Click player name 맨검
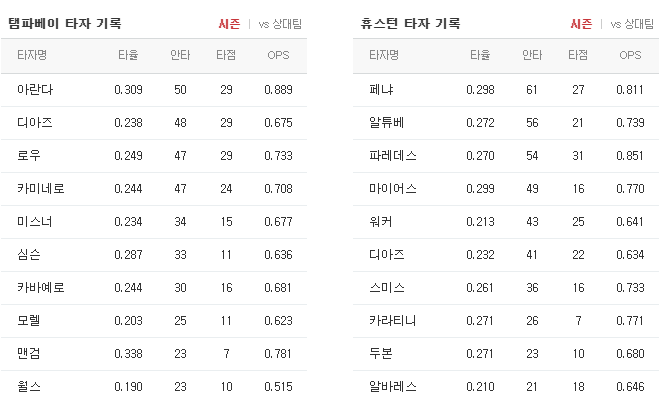 (29, 354)
